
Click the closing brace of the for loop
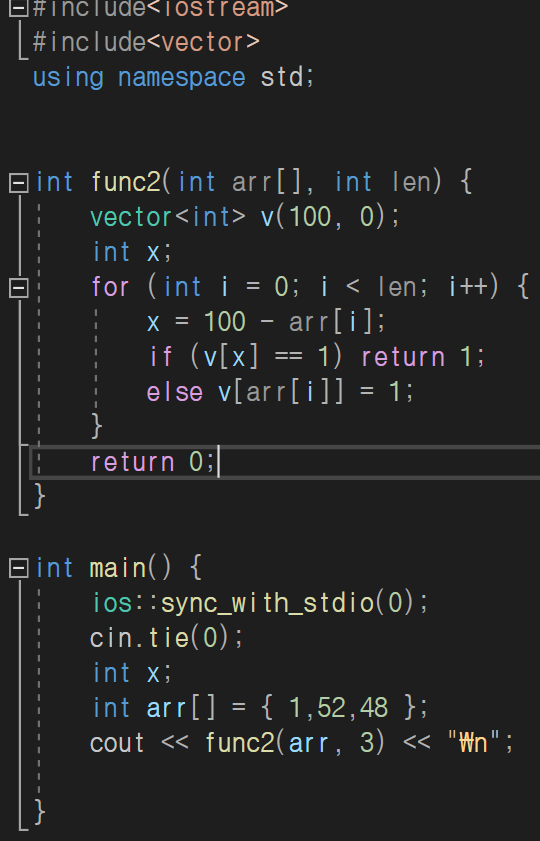[x=97, y=427]
